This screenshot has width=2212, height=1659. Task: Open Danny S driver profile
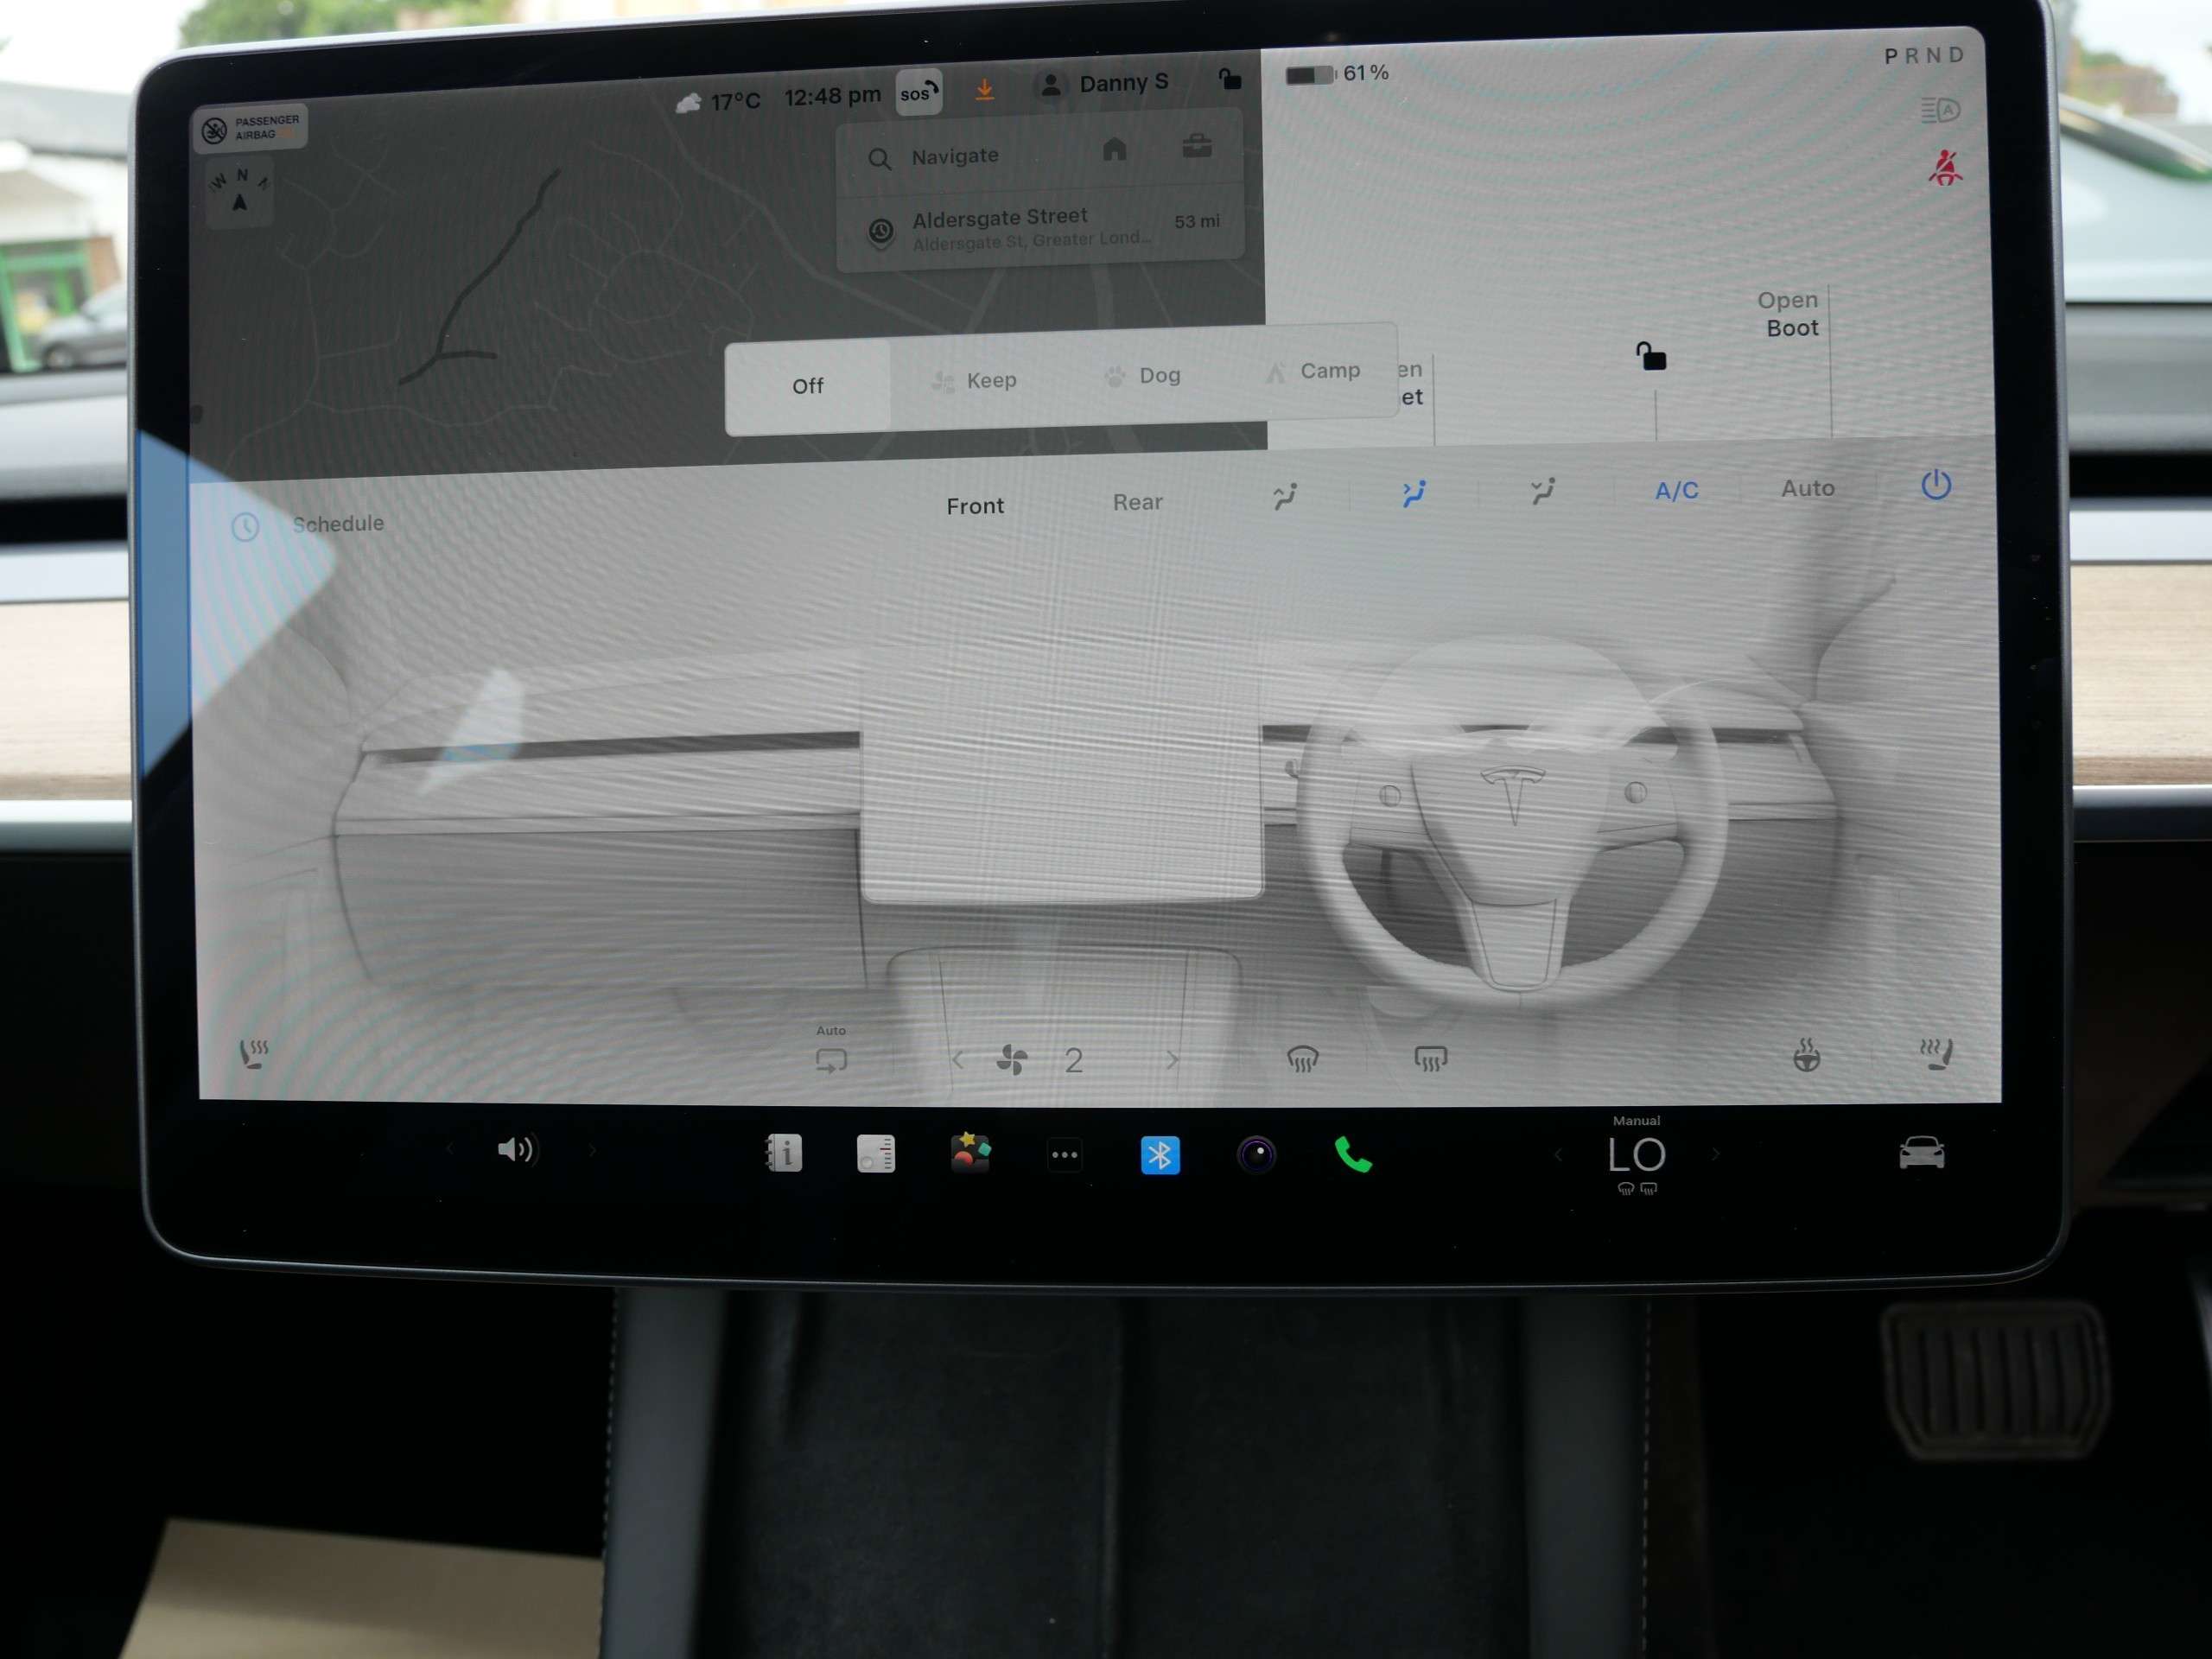1103,84
